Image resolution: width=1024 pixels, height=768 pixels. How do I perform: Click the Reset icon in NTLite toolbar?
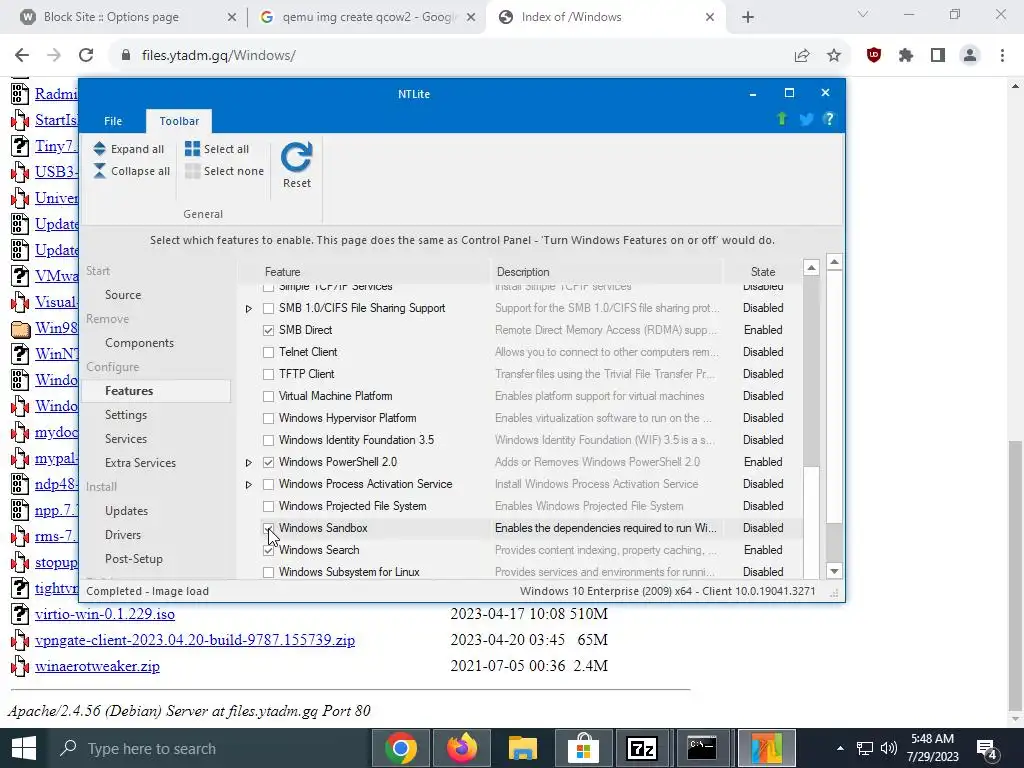[296, 157]
